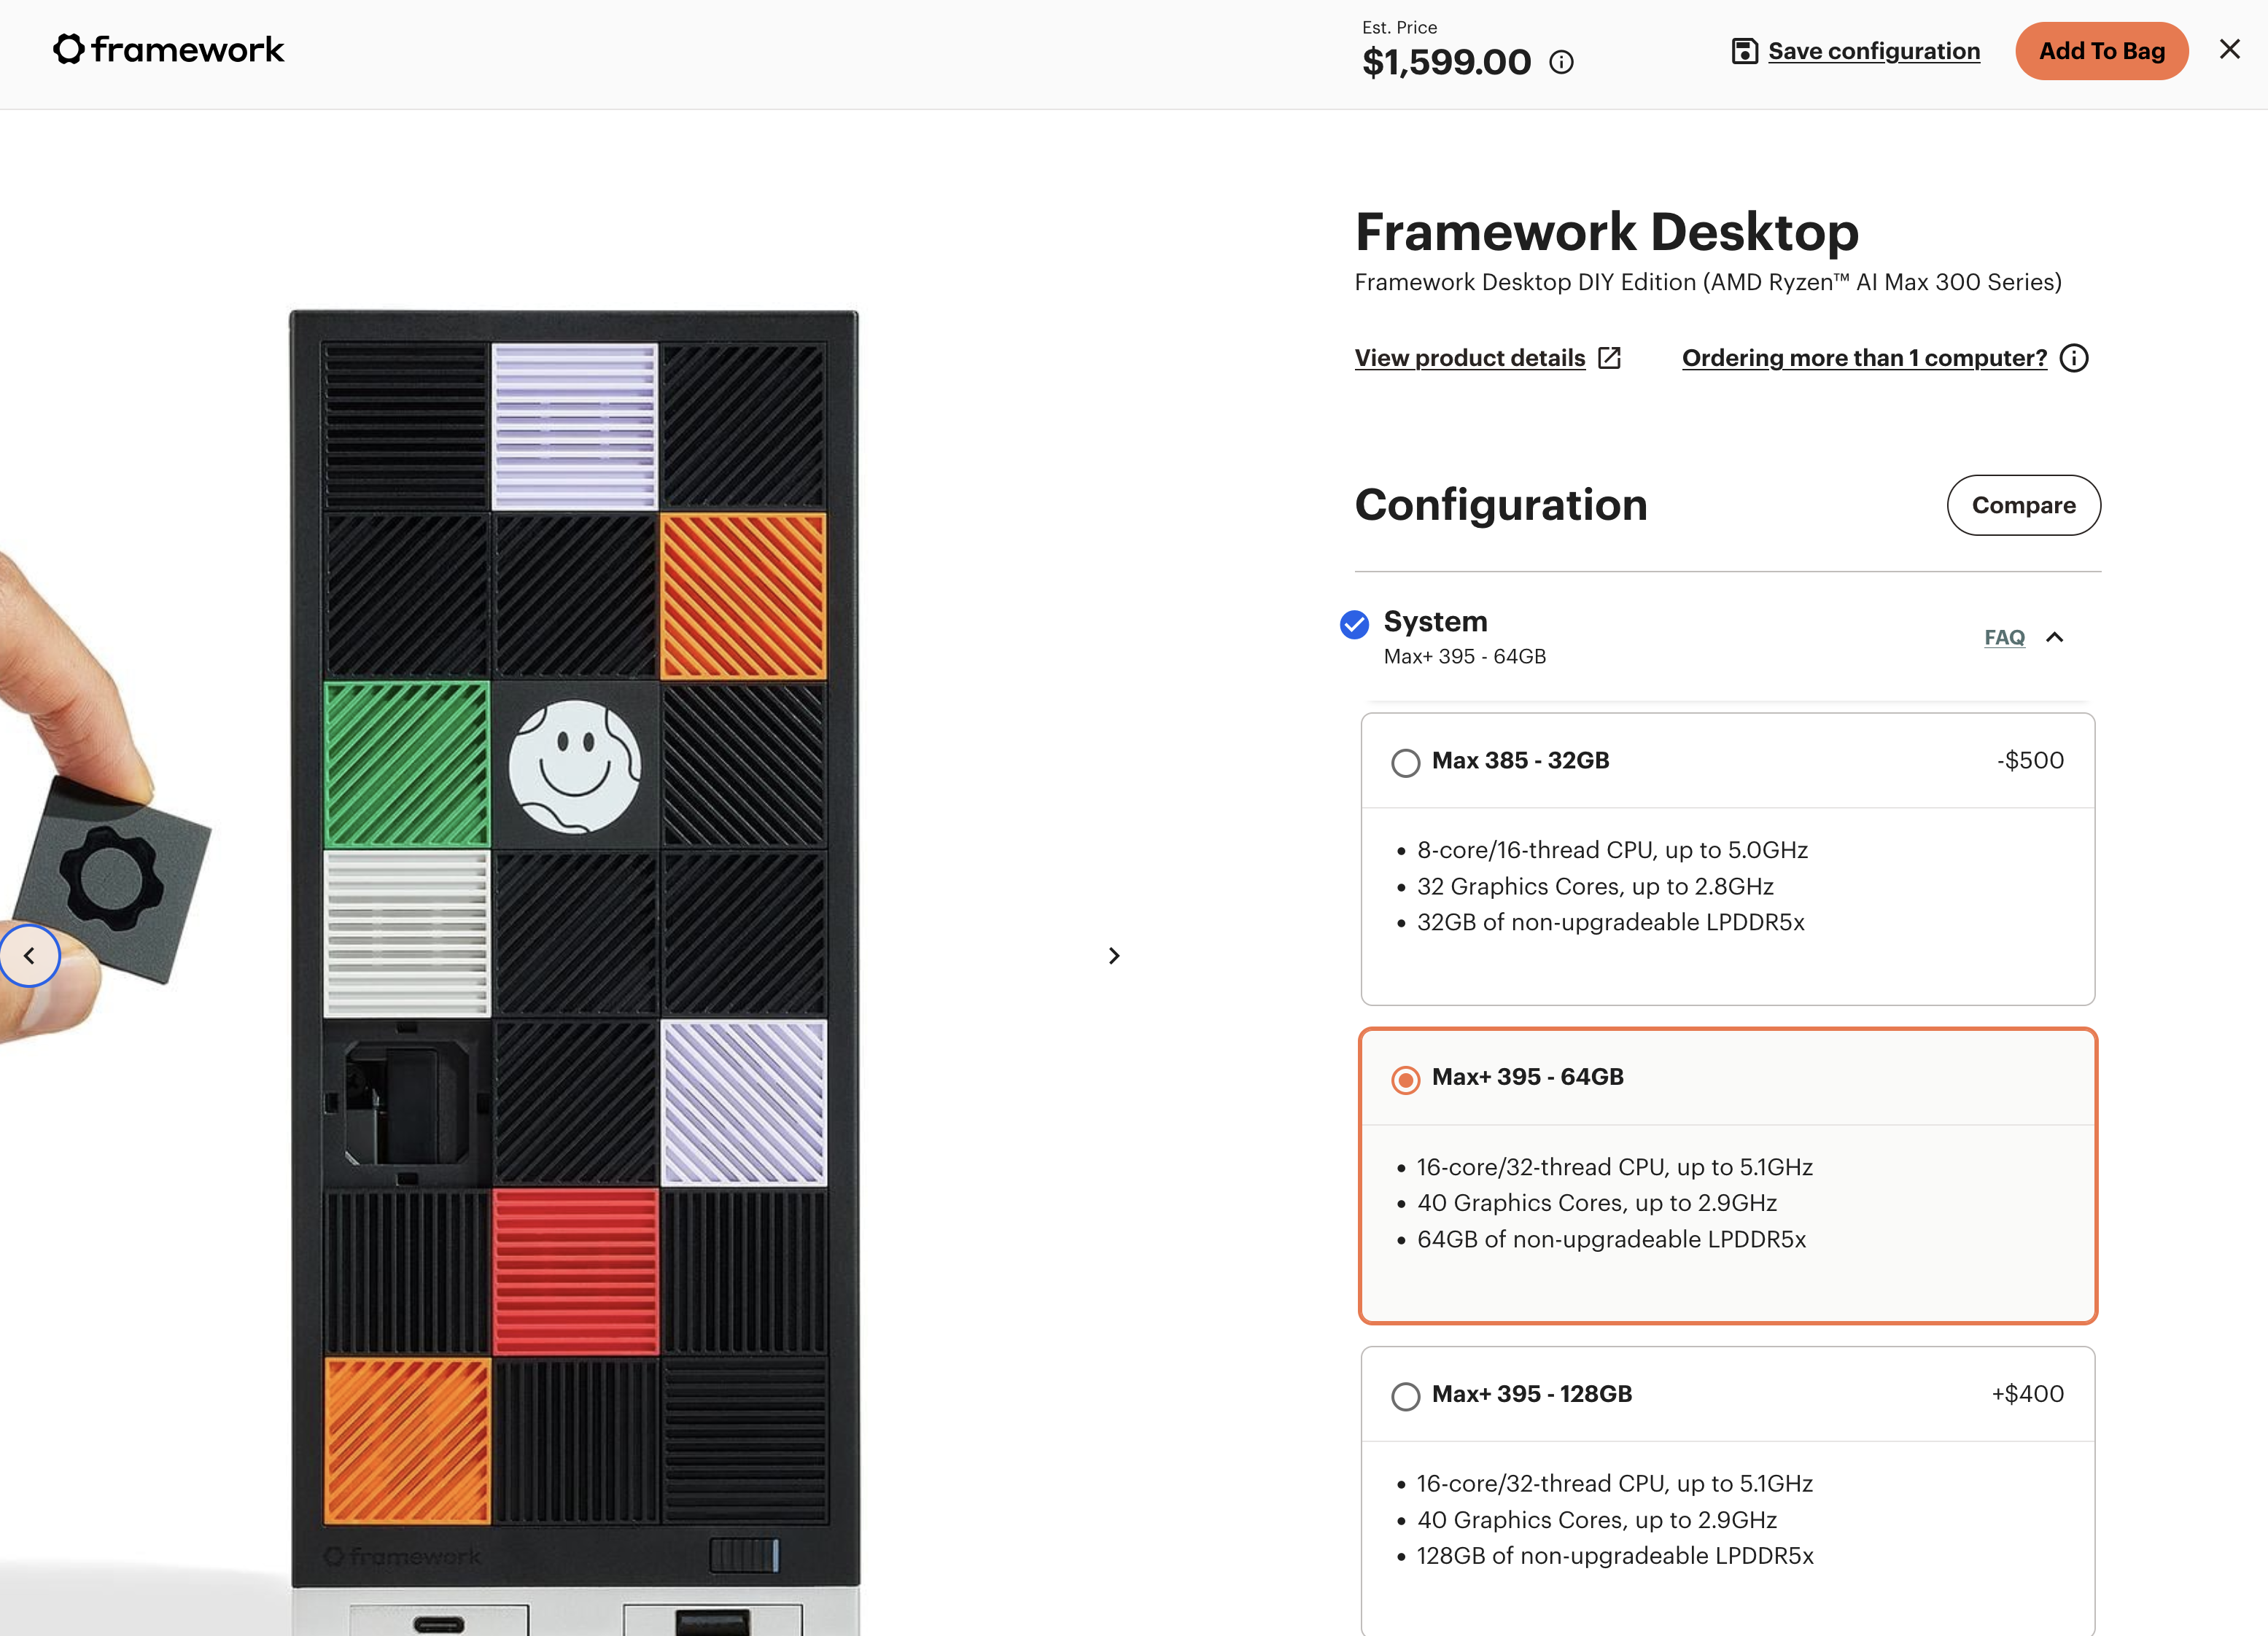Show the previous product image
This screenshot has height=1636, width=2268.
pyautogui.click(x=29, y=956)
